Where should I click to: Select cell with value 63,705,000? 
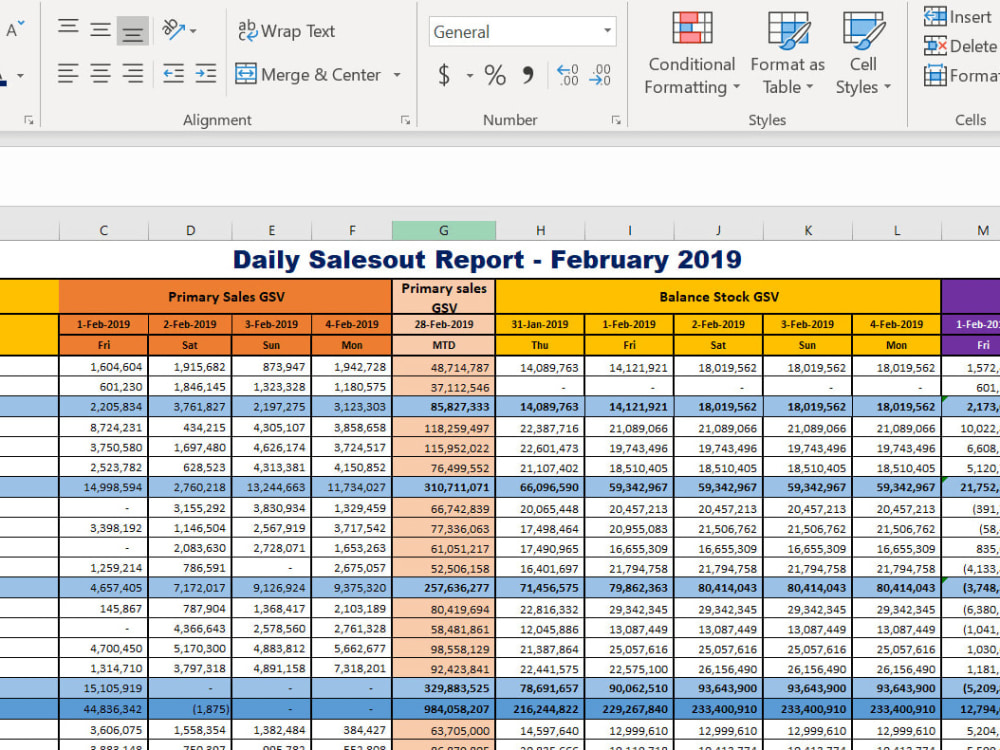[x=444, y=730]
